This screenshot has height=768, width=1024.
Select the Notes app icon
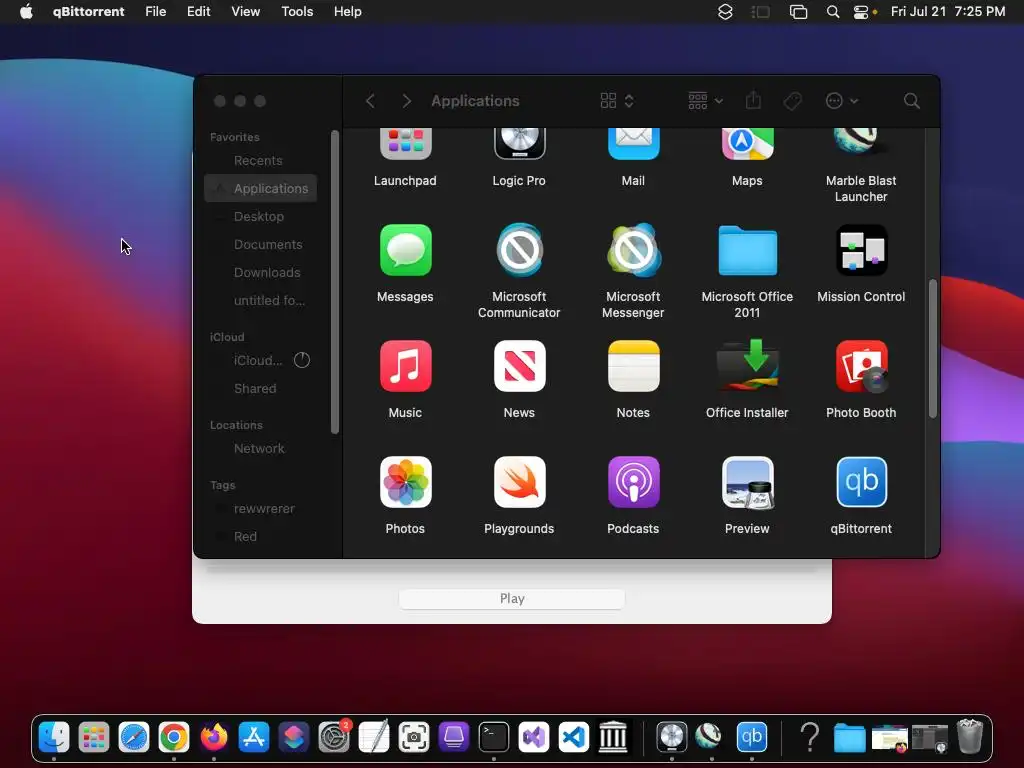pos(633,366)
